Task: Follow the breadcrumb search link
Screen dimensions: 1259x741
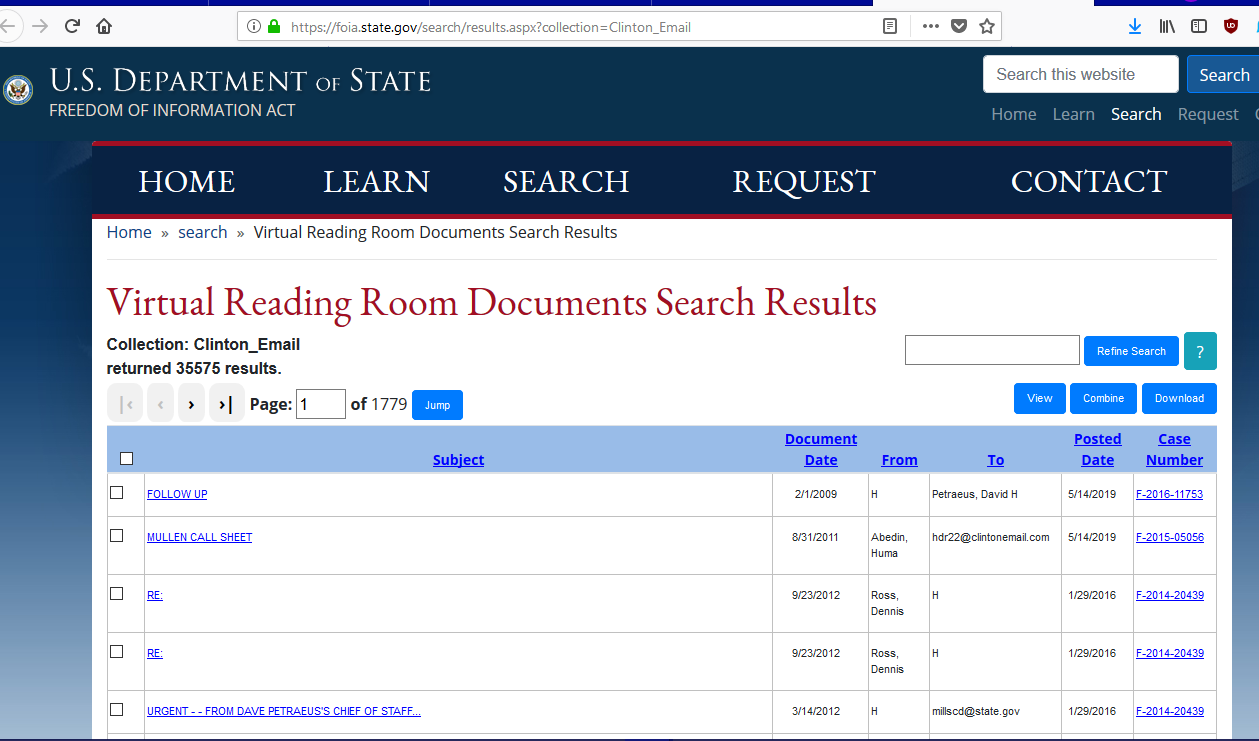Action: pyautogui.click(x=203, y=232)
